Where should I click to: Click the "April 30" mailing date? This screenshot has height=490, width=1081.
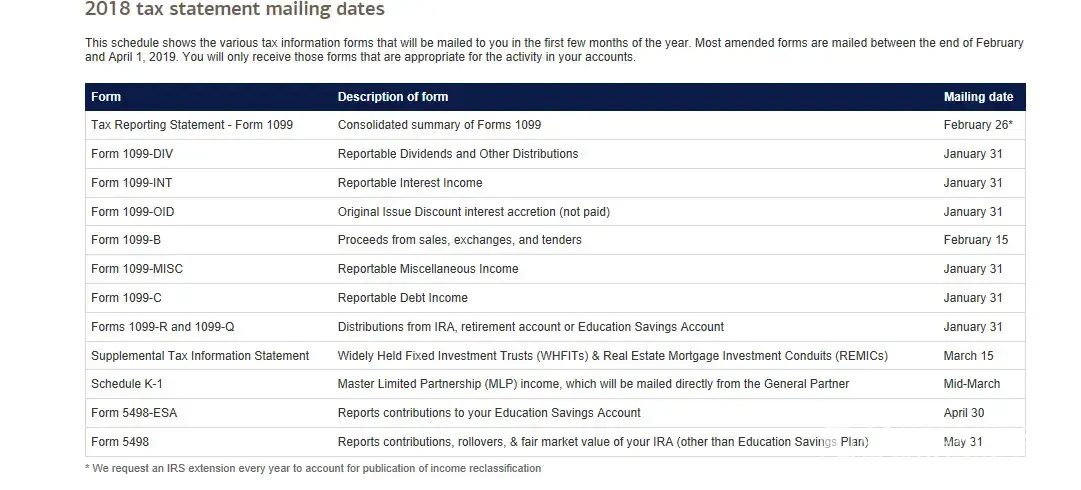tap(964, 413)
